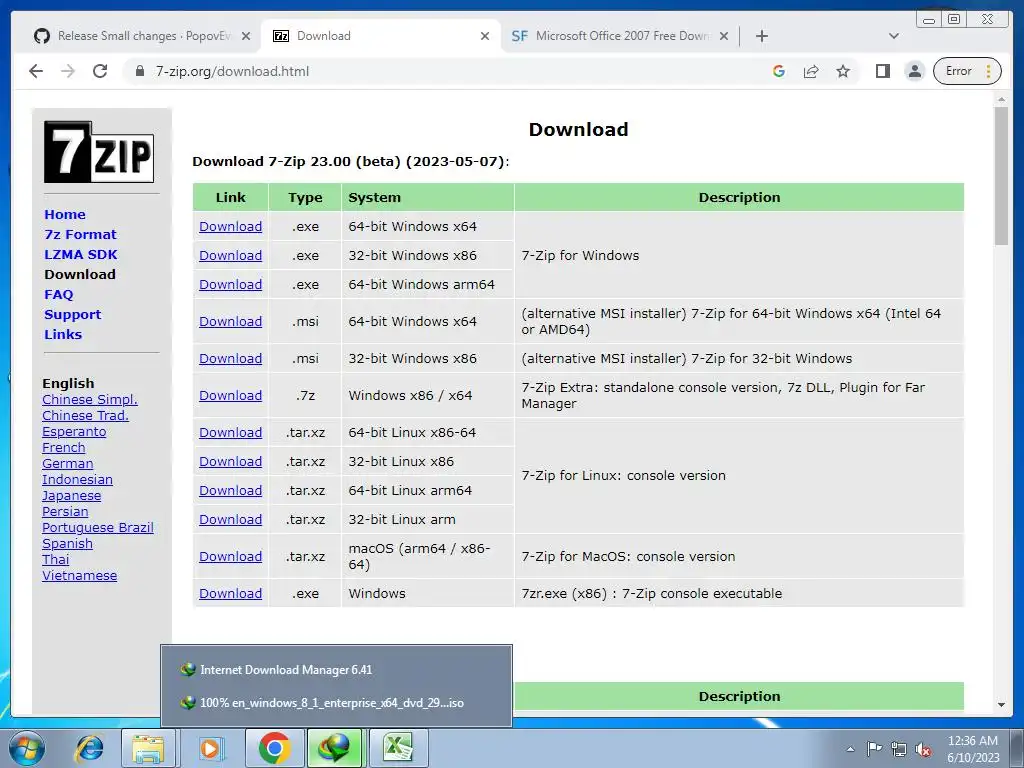
Task: Download .tar.xz for 64-bit Linux x86-64
Action: 231,432
